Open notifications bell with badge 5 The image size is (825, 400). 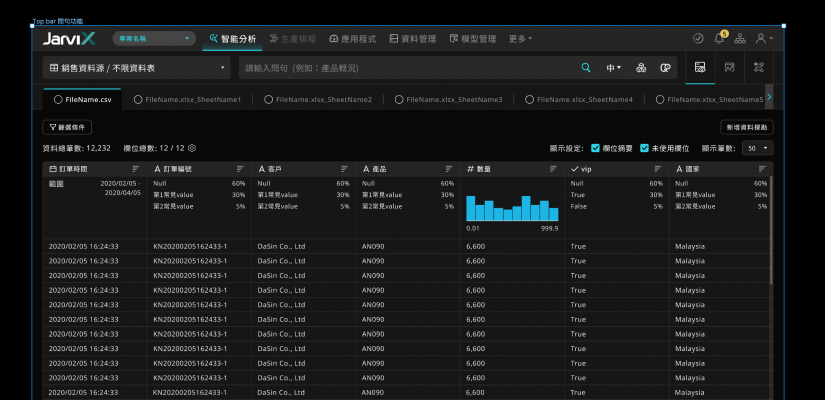point(719,38)
